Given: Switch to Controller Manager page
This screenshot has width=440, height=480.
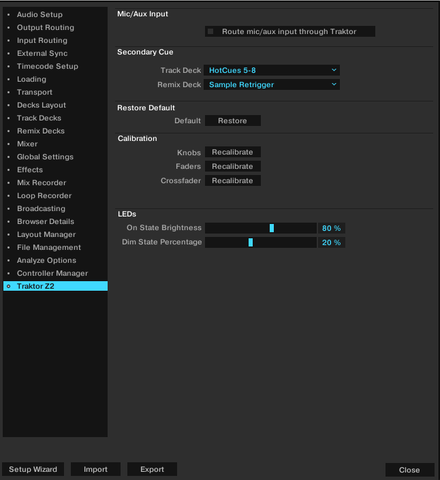Looking at the screenshot, I should [52, 273].
